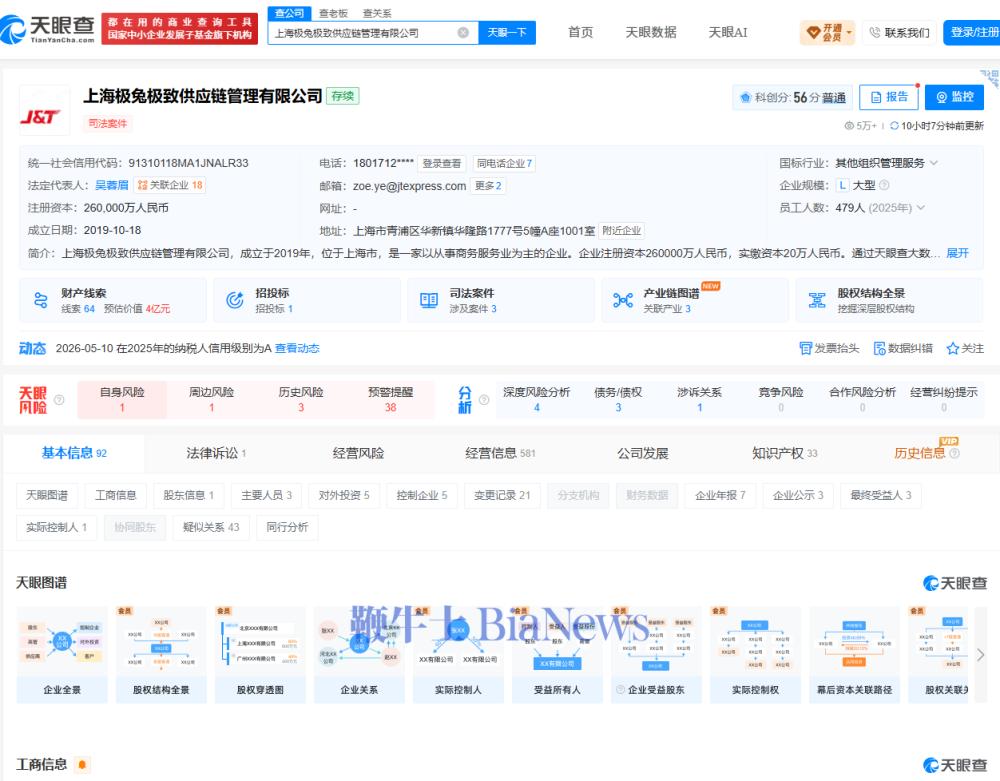Open the 关联企业 18 badge
The width and height of the screenshot is (1000, 781).
(x=170, y=185)
